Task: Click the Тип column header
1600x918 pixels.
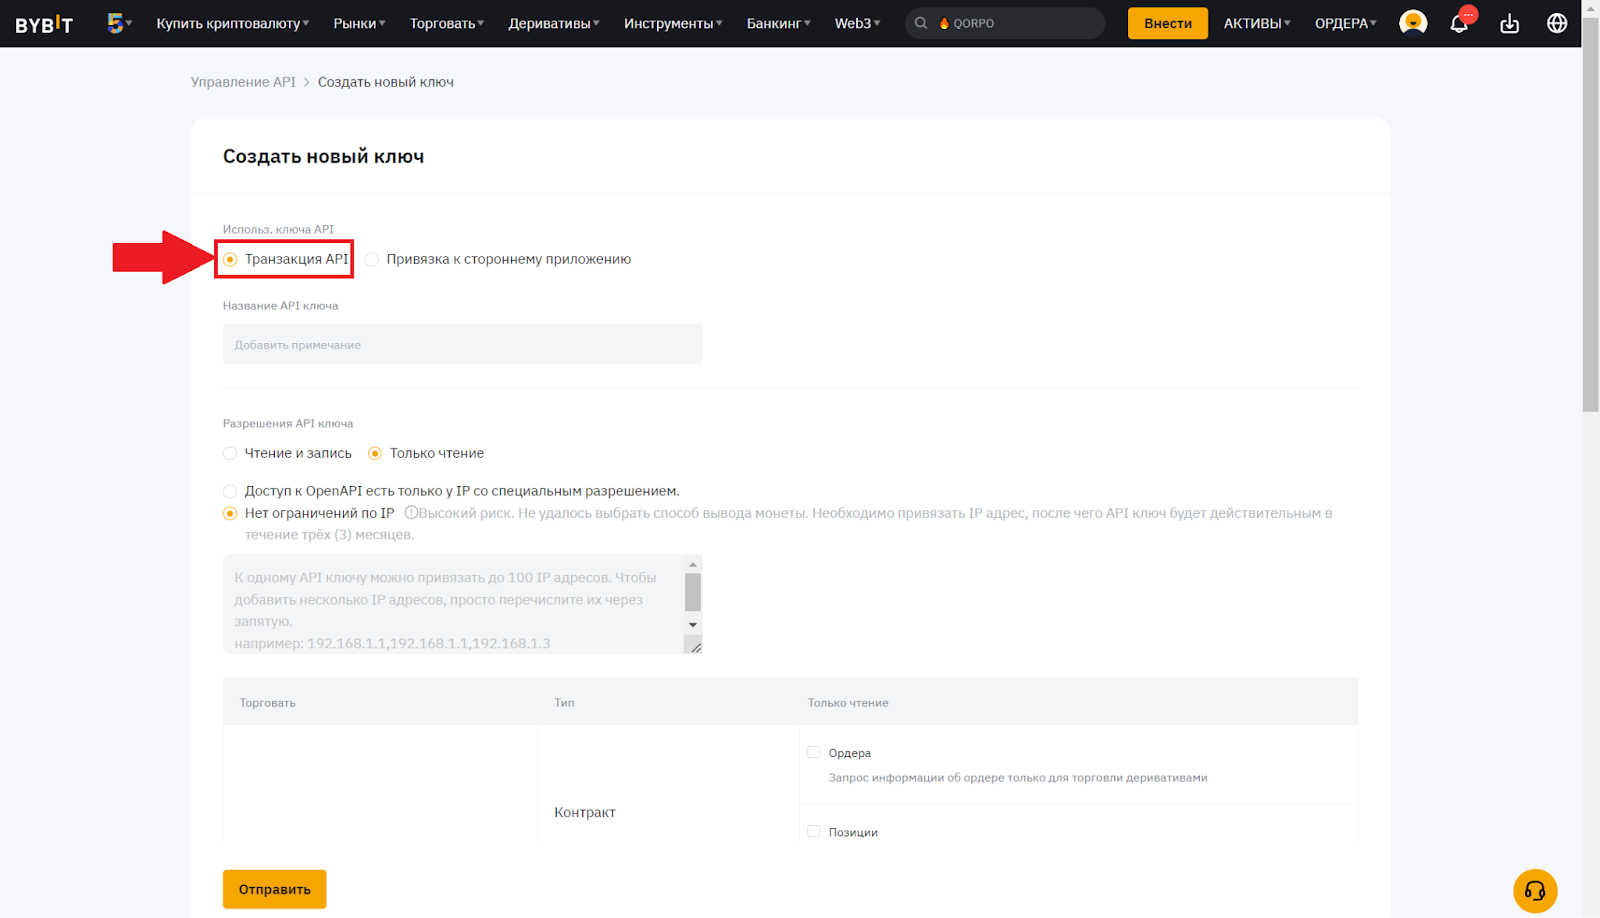Action: tap(565, 703)
